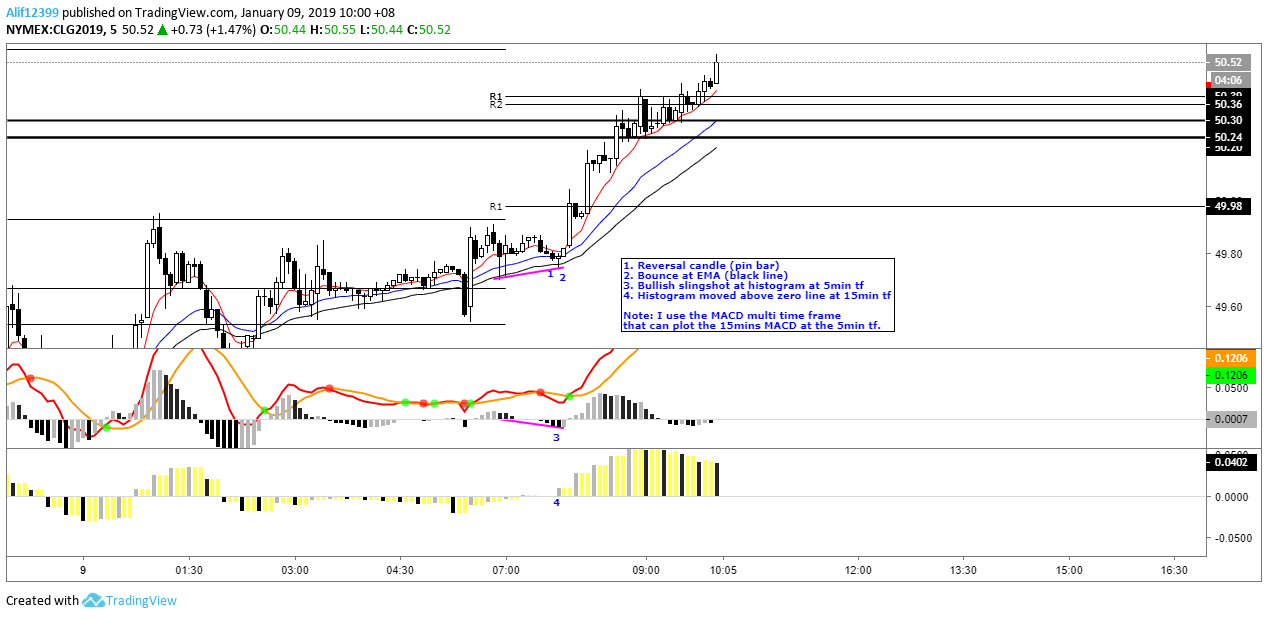Click the 50.36 price level label

pyautogui.click(x=1228, y=104)
